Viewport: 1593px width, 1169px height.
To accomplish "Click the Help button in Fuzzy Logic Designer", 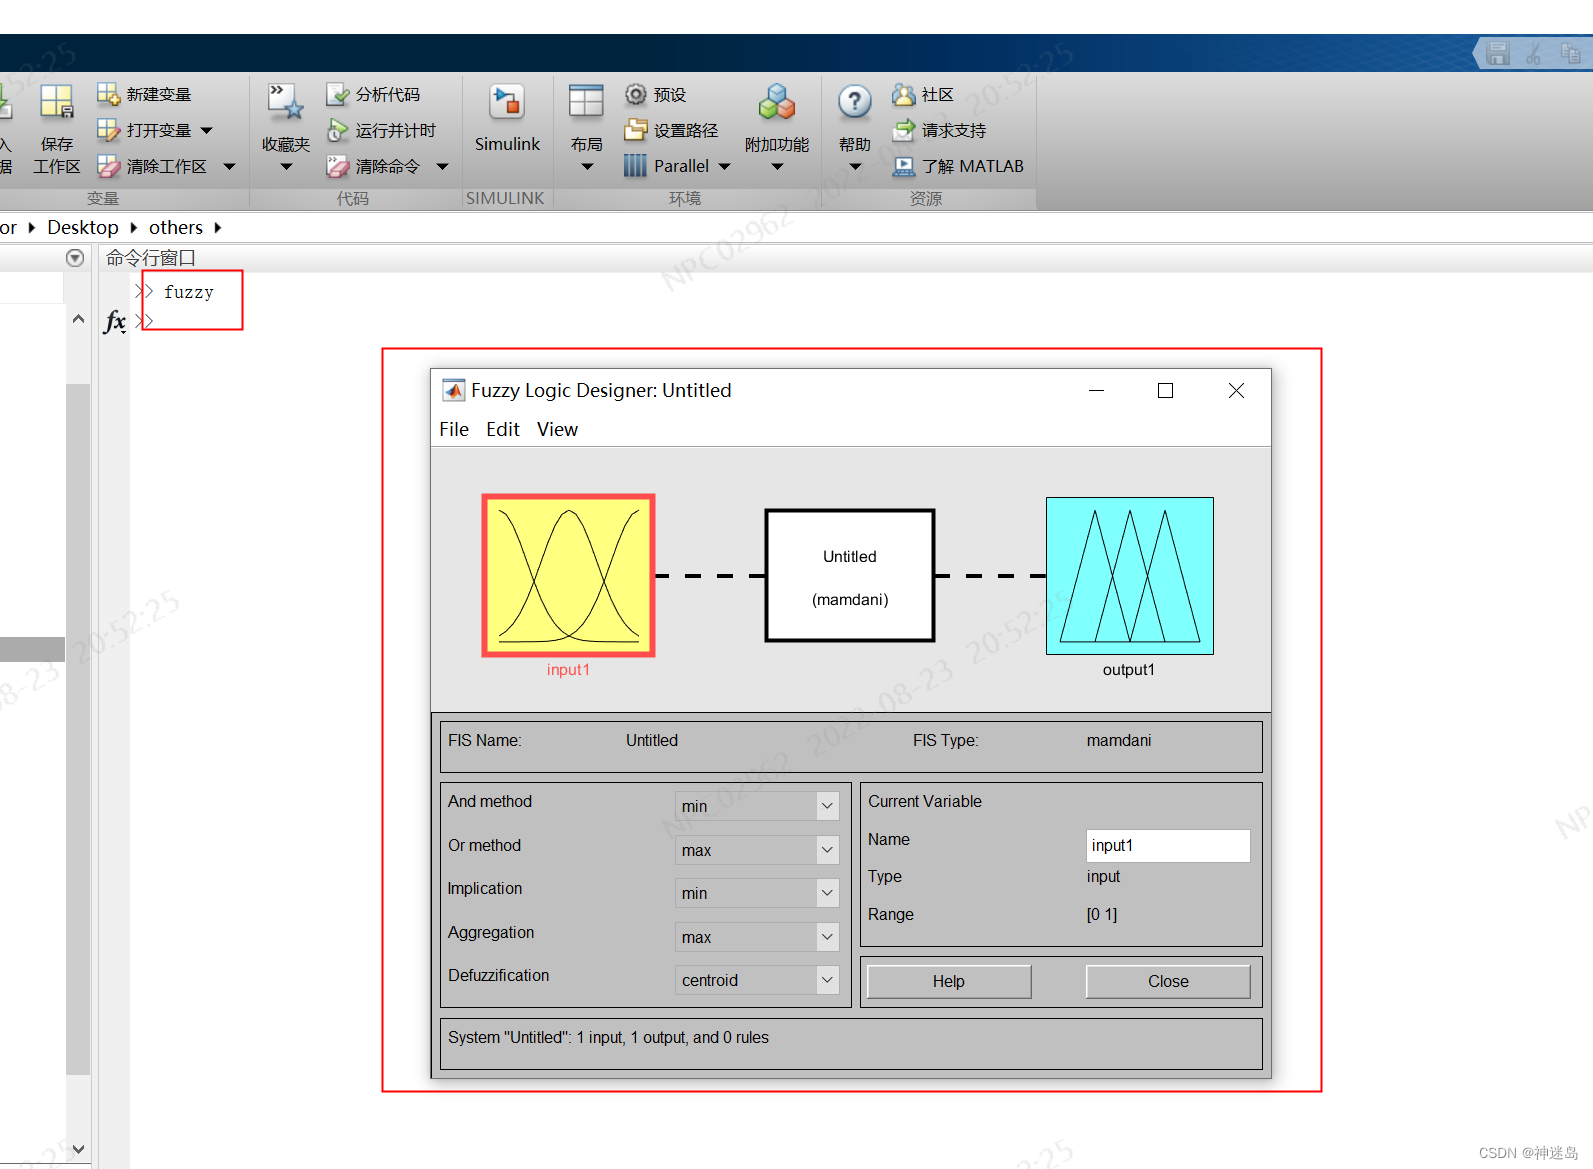I will coord(949,981).
